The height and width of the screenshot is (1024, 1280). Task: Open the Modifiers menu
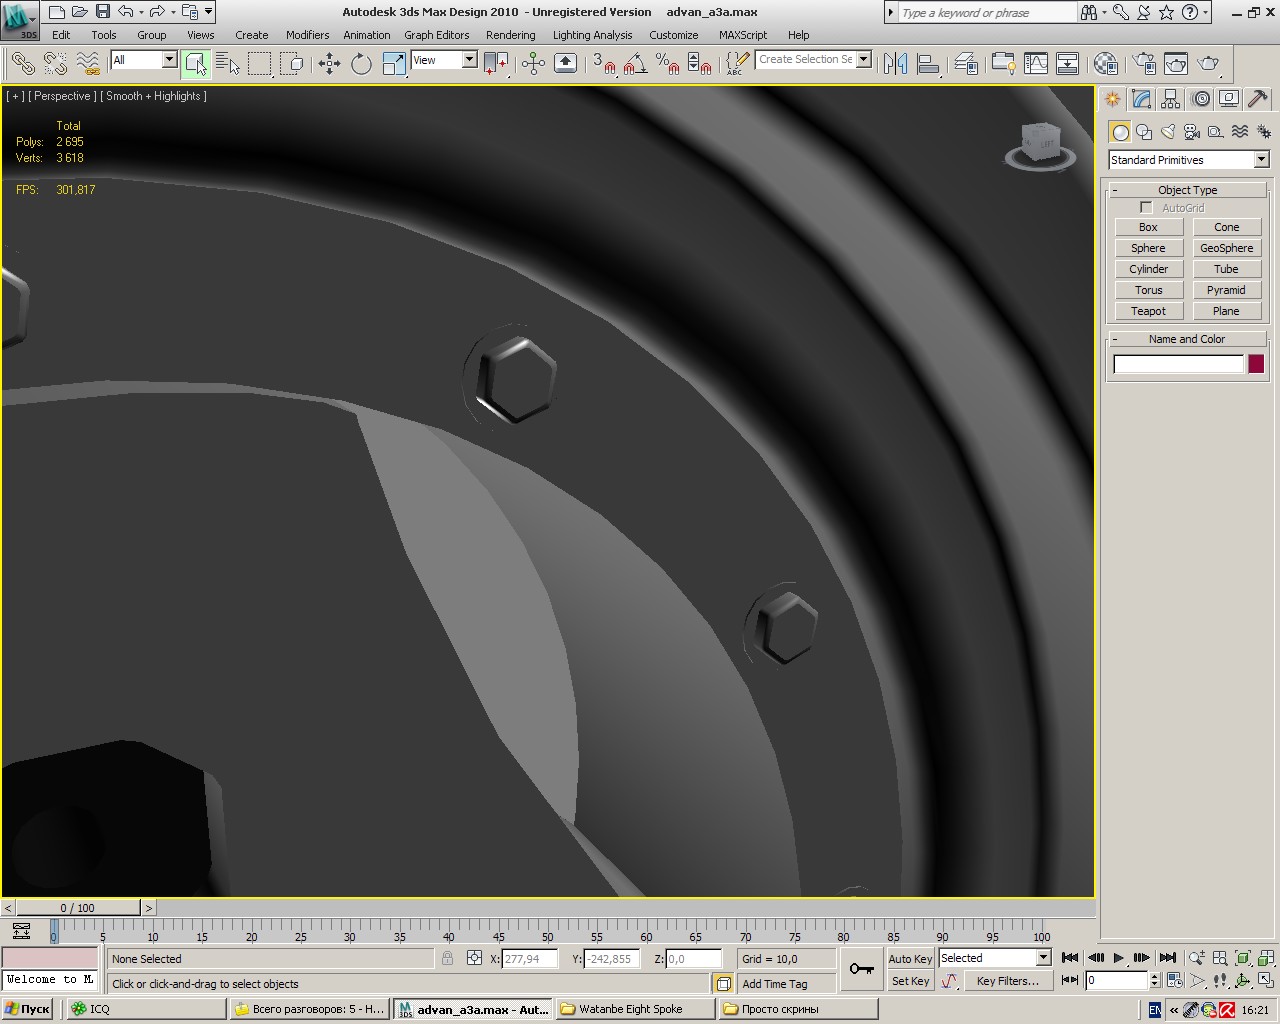(x=307, y=35)
